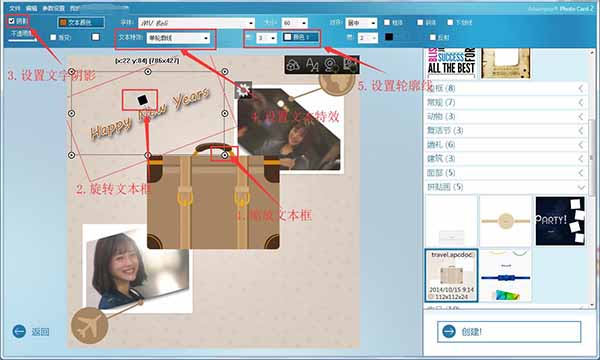Click the bottom-right resize handle of text box
The width and height of the screenshot is (600, 360).
(x=225, y=155)
